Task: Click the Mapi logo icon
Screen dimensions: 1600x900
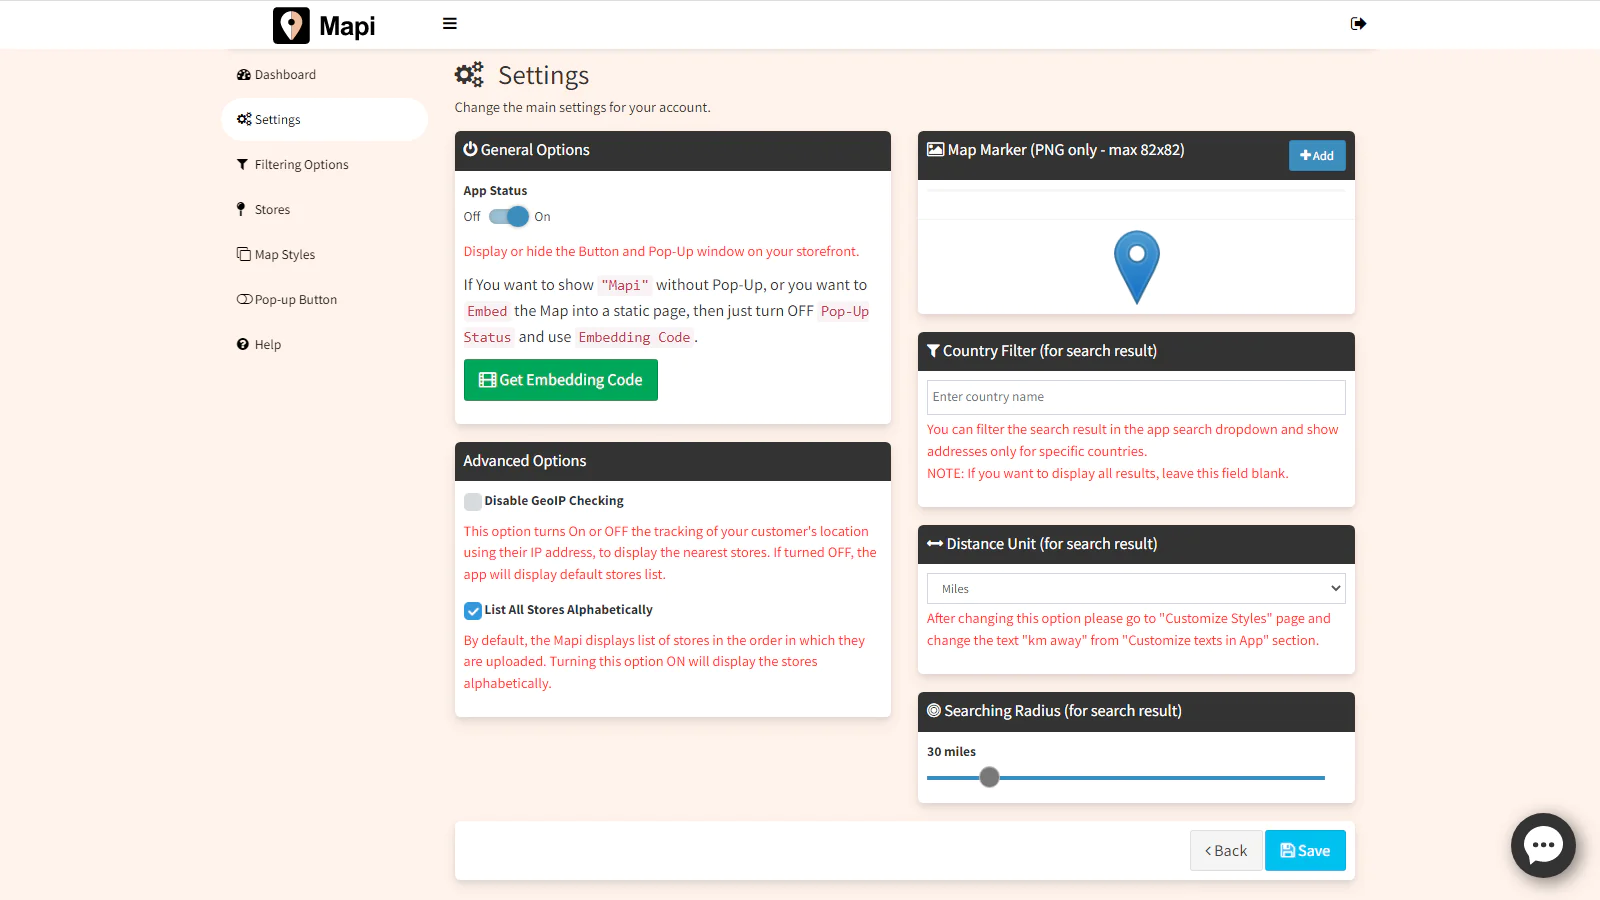Action: 291,25
